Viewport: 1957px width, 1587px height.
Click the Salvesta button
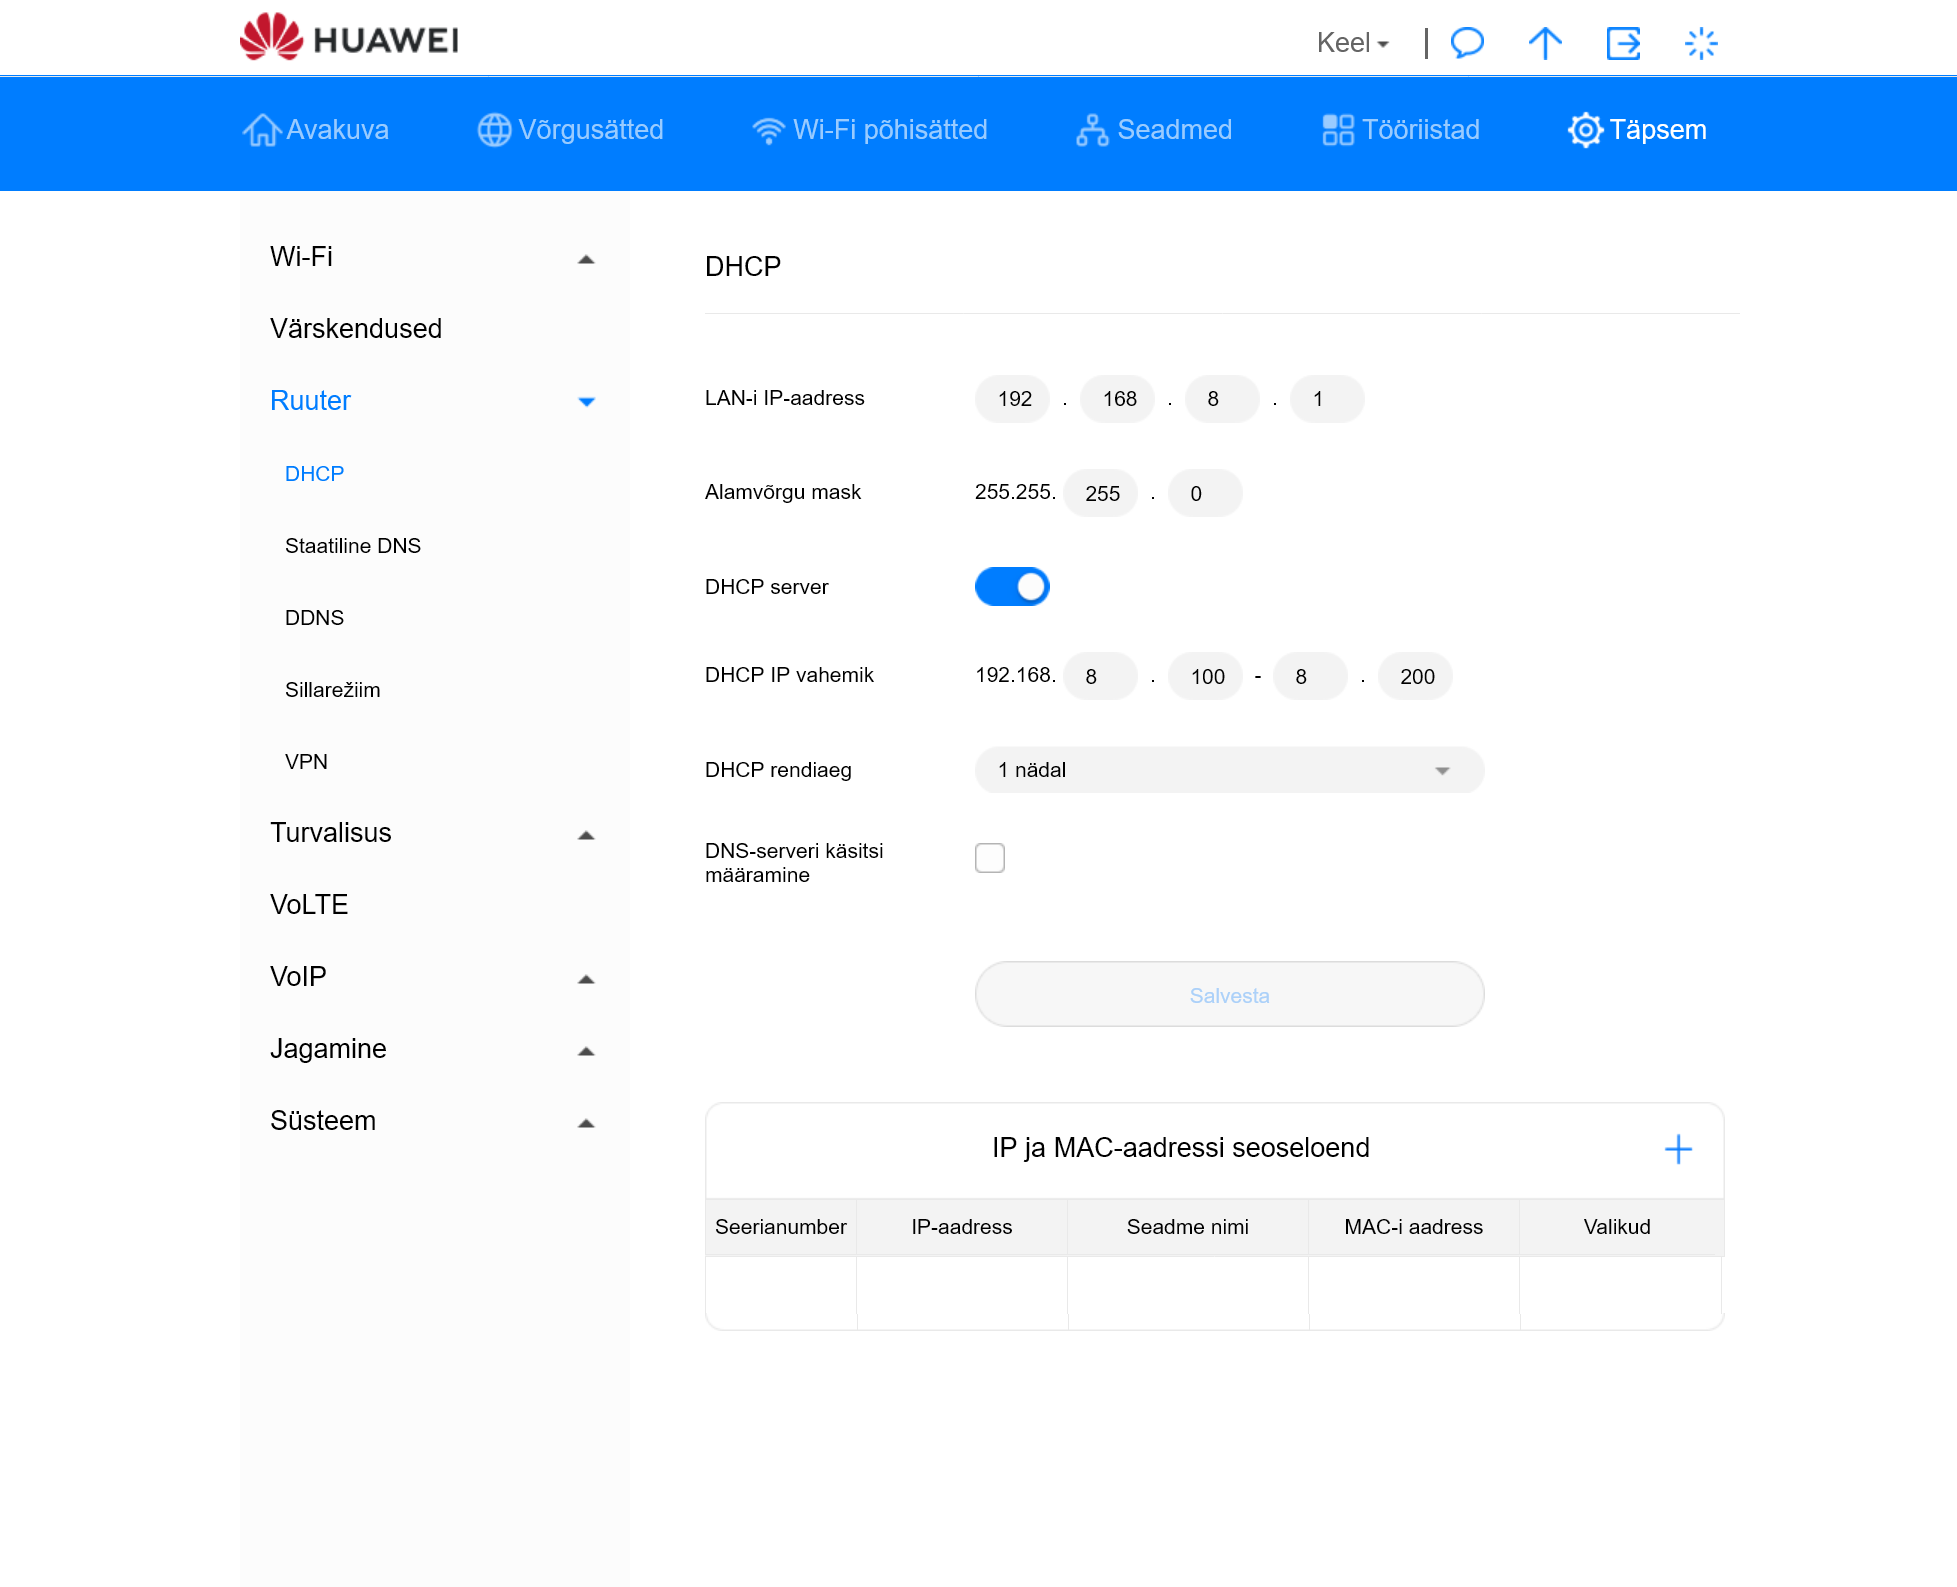(x=1229, y=995)
